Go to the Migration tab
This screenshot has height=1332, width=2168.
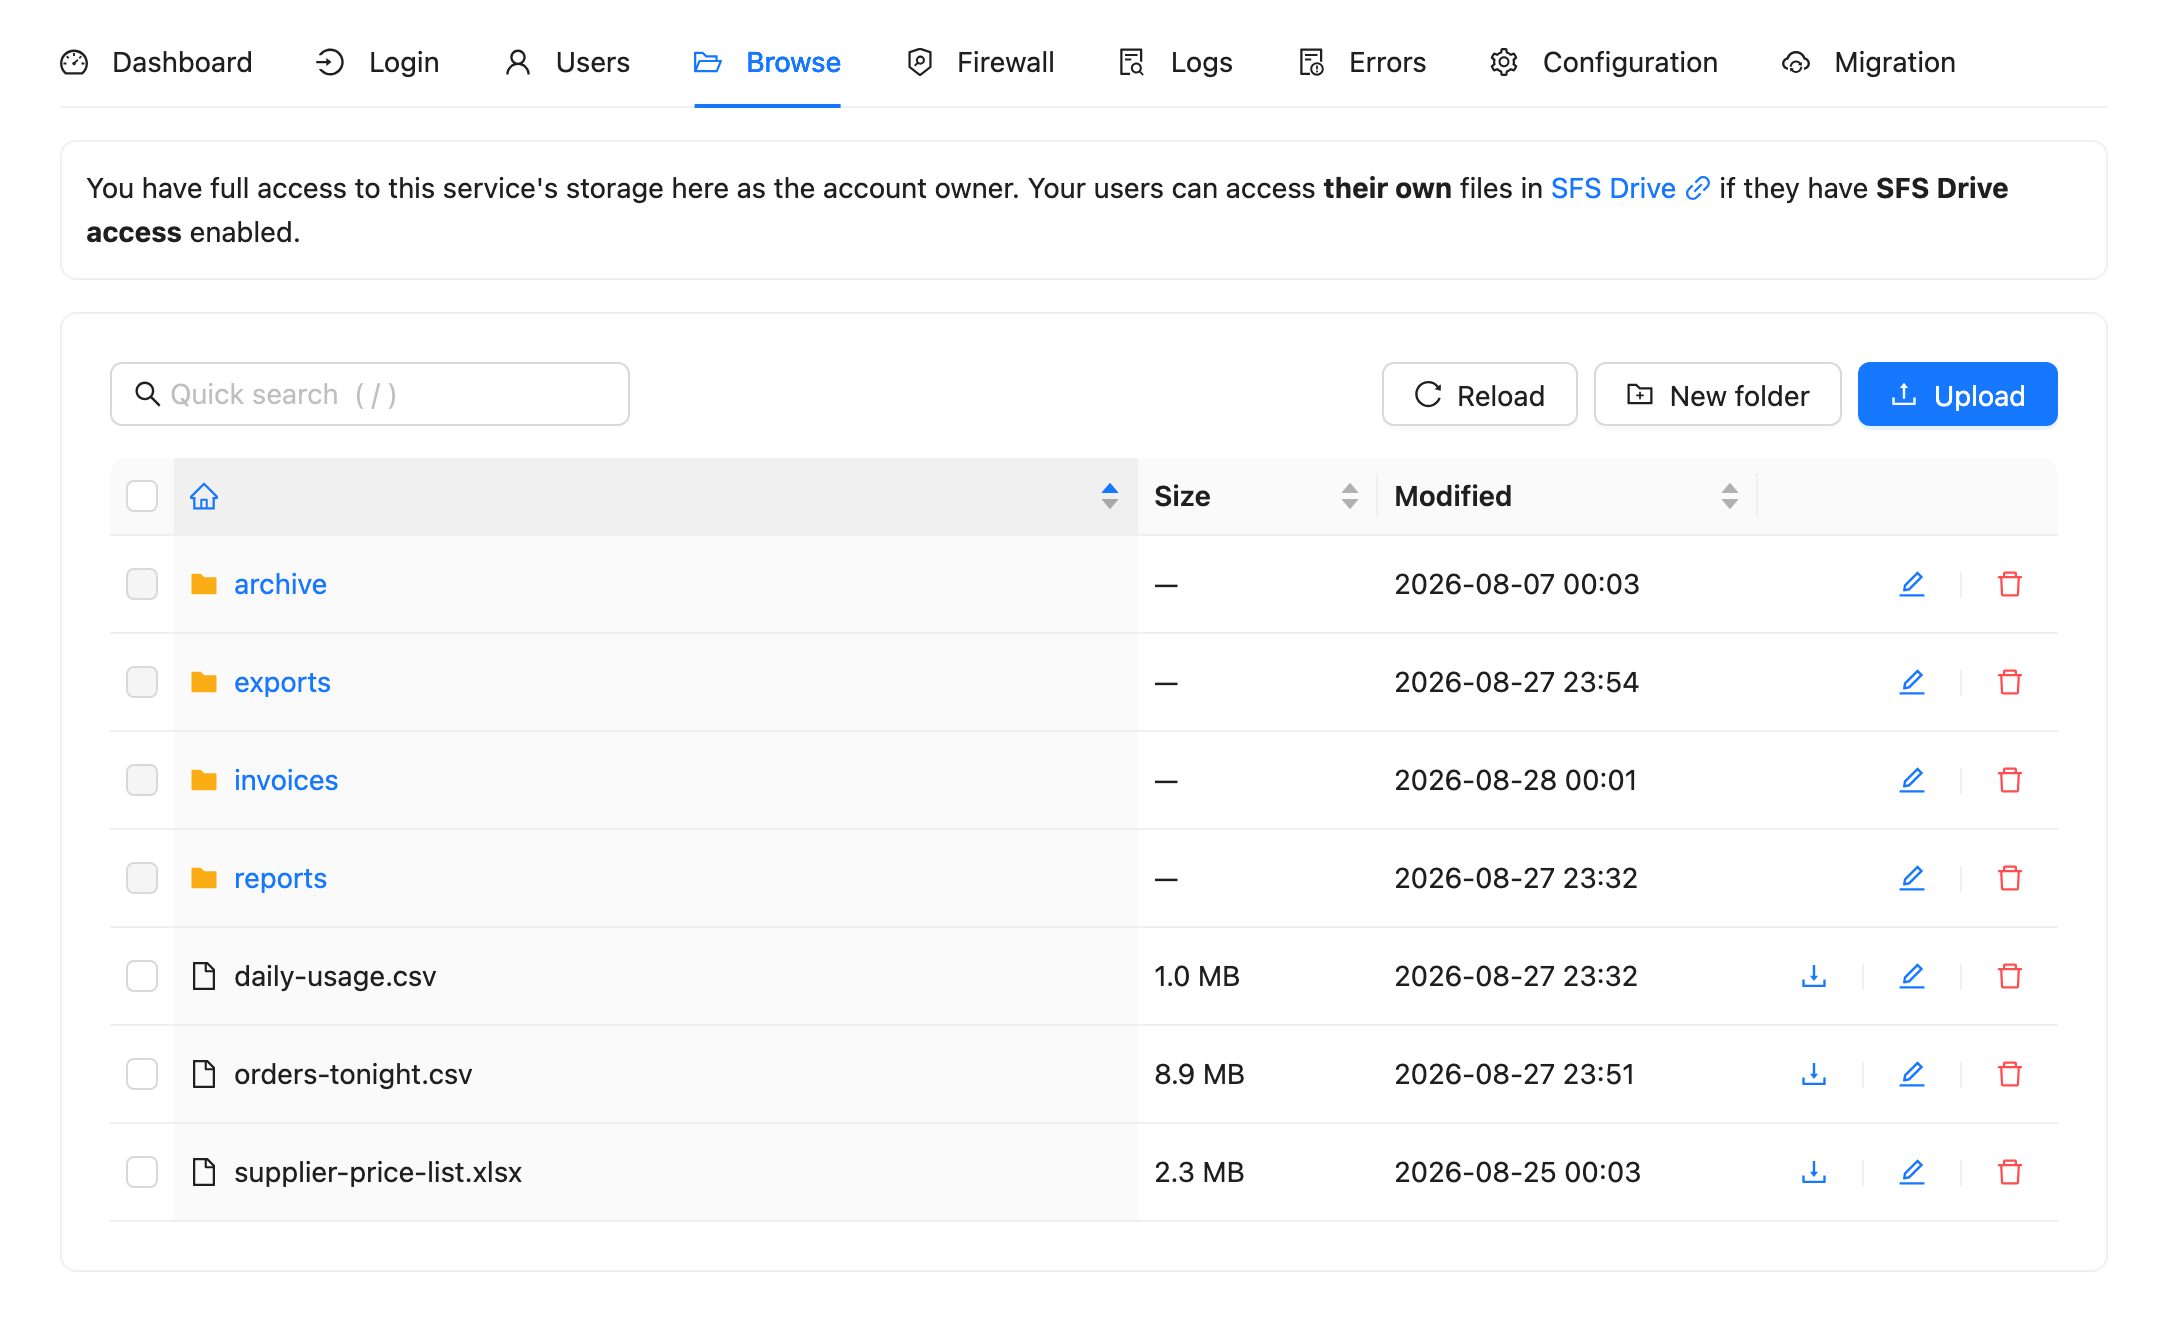pos(1869,62)
